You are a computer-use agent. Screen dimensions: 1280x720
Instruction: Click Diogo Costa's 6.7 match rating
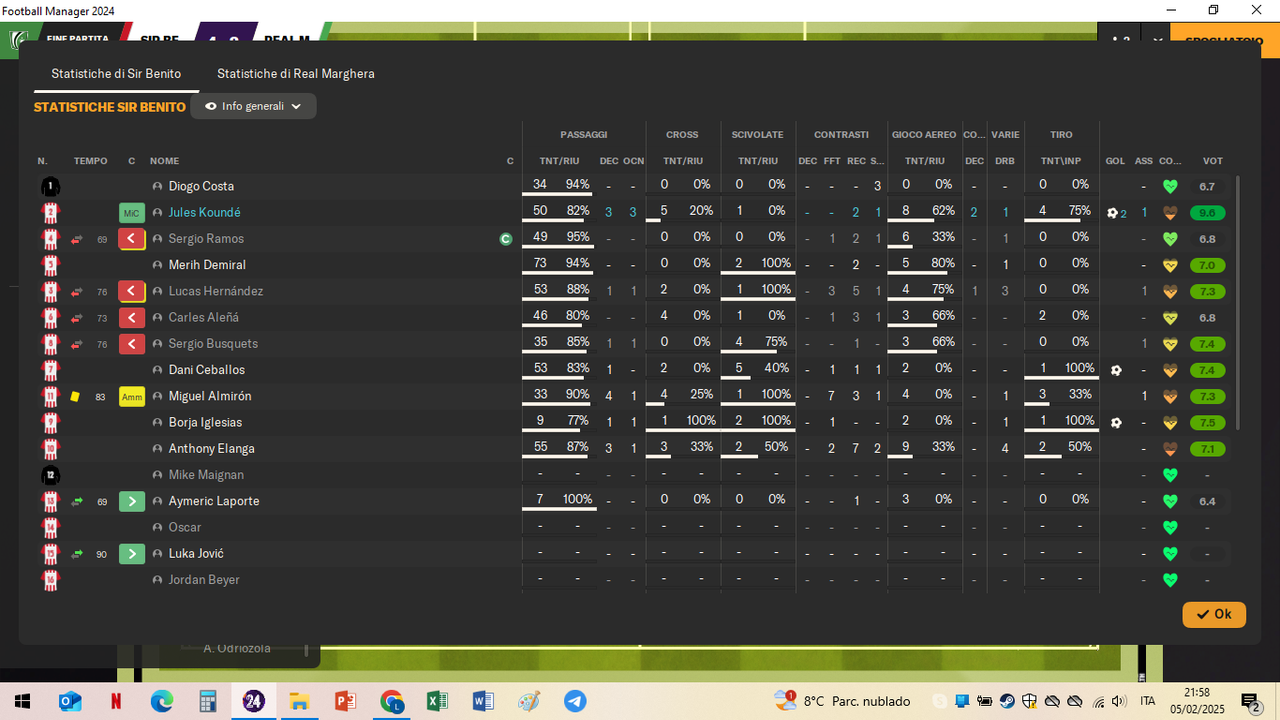(x=1207, y=186)
